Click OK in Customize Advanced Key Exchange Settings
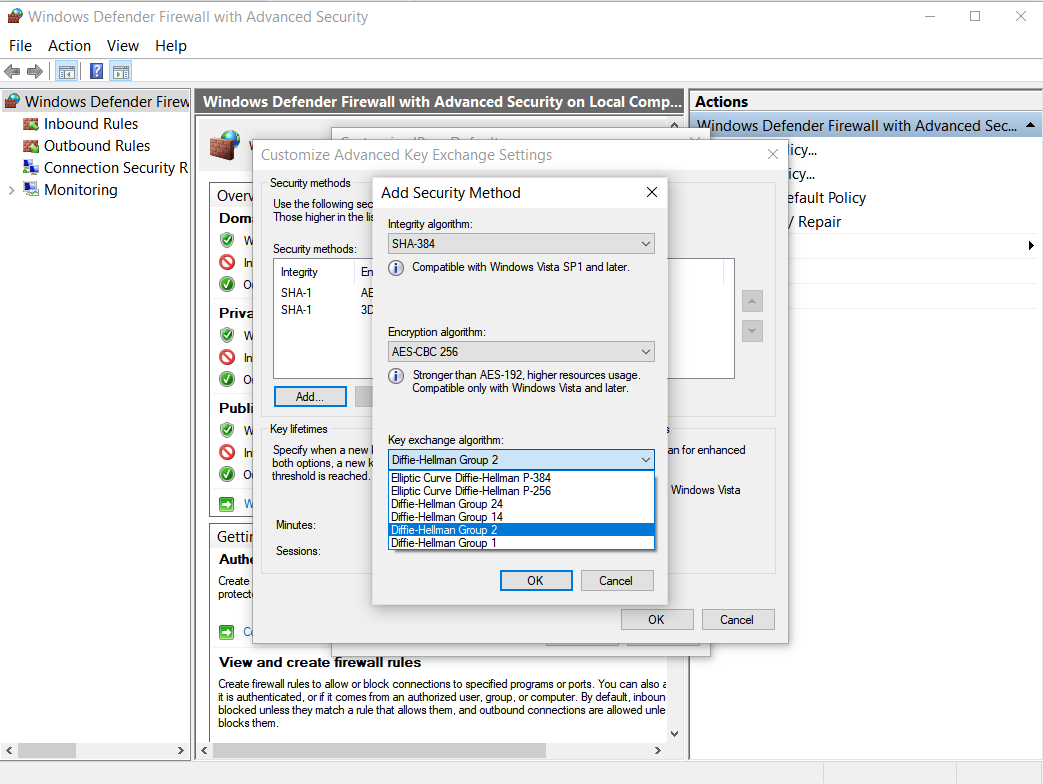This screenshot has width=1043, height=784. pyautogui.click(x=657, y=619)
